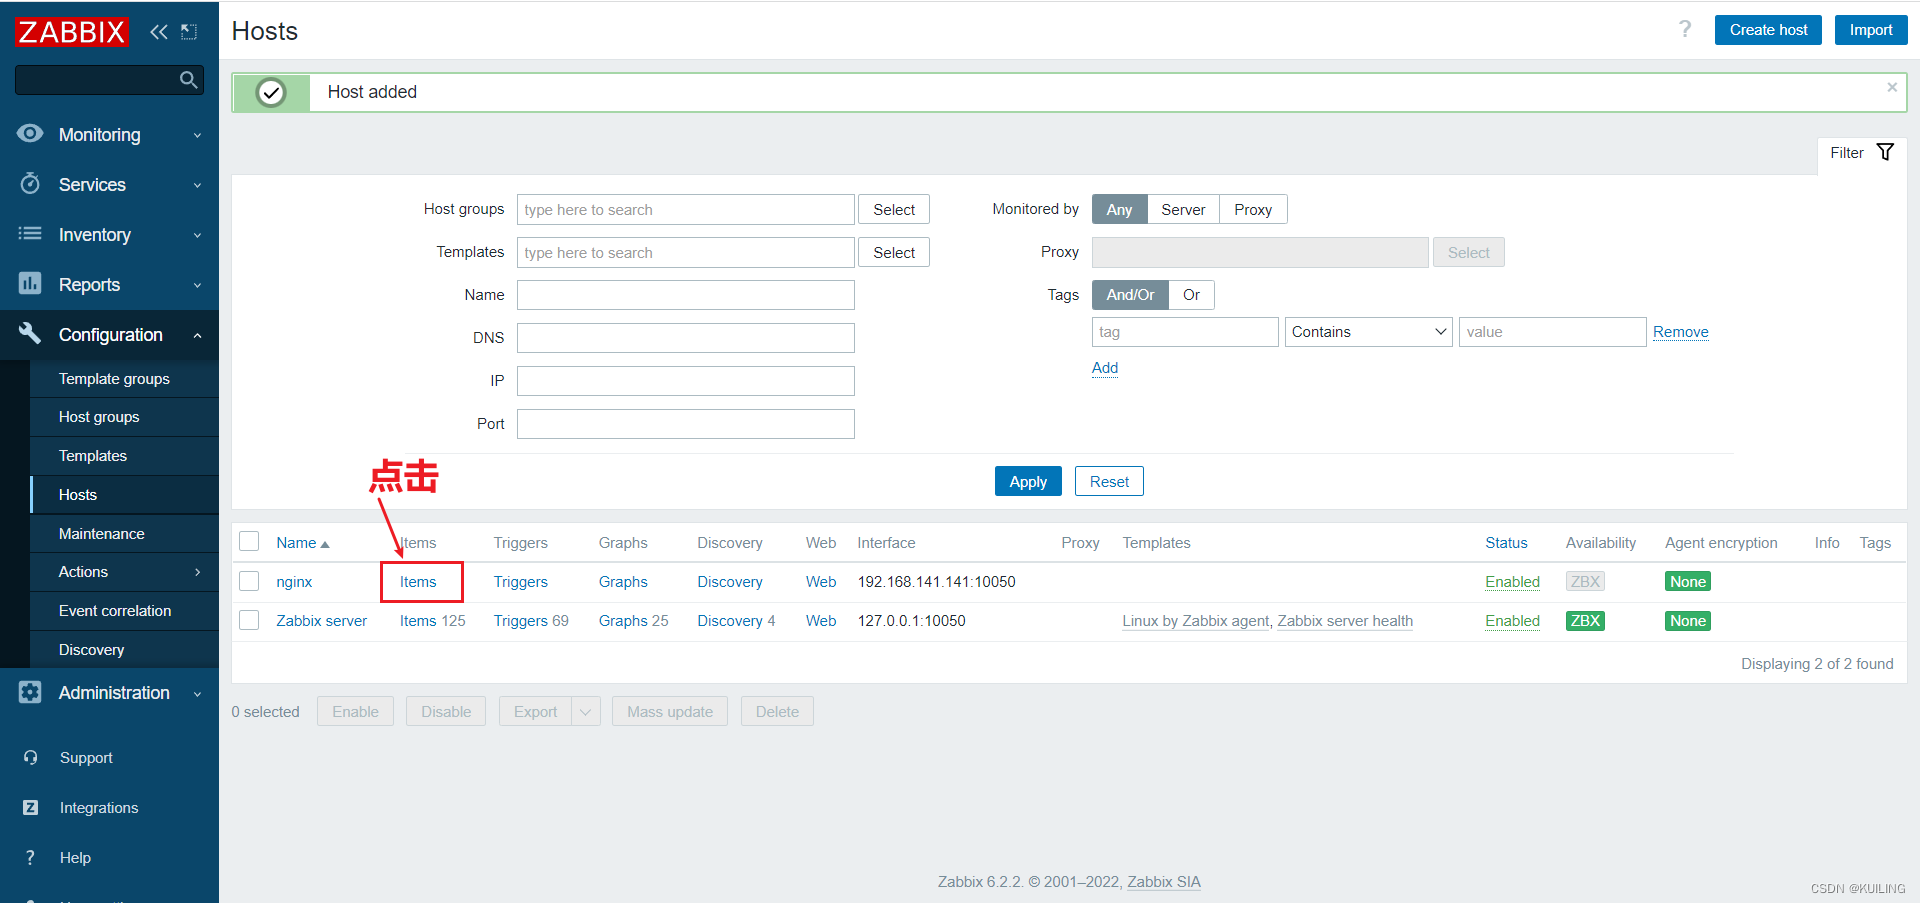This screenshot has height=903, width=1920.
Task: Click None encryption badge for nginx
Action: [x=1688, y=582]
